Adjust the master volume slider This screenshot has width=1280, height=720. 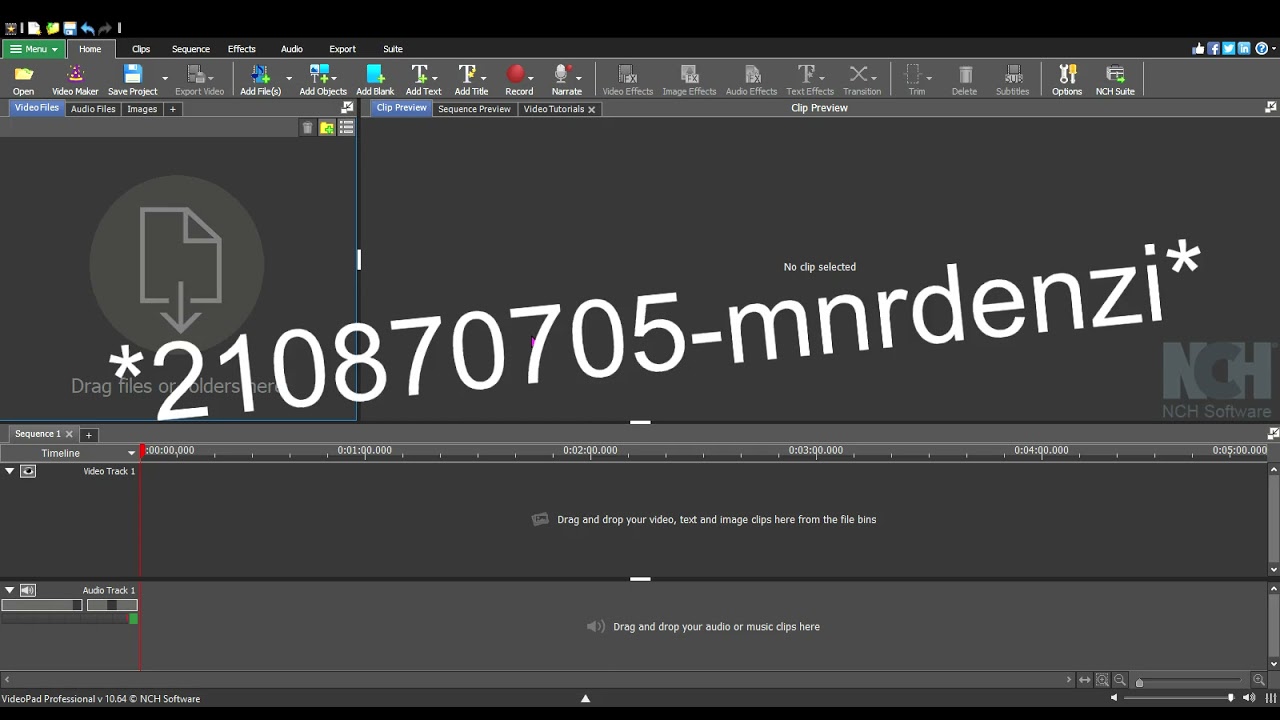tap(1180, 698)
